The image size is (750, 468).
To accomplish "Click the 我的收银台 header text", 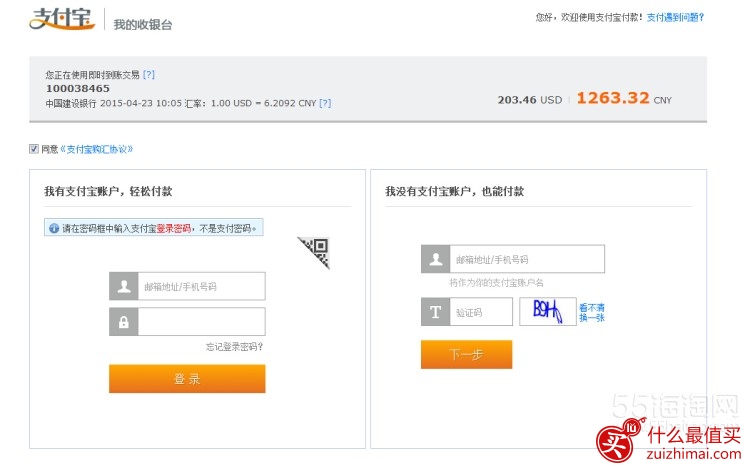I will coord(143,24).
